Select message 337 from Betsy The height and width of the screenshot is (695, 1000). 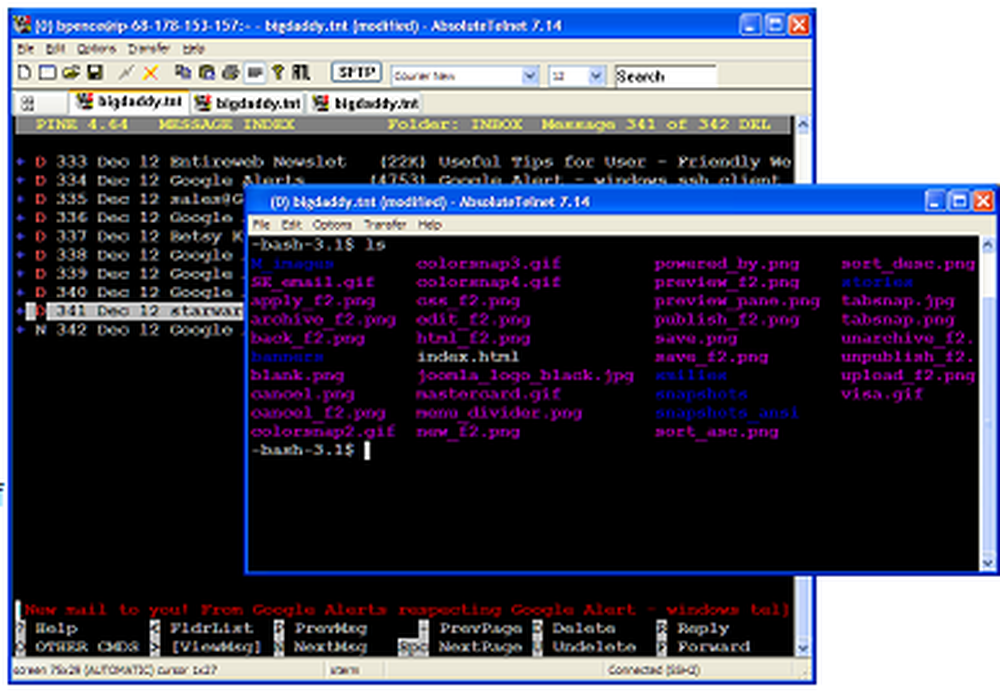click(131, 236)
